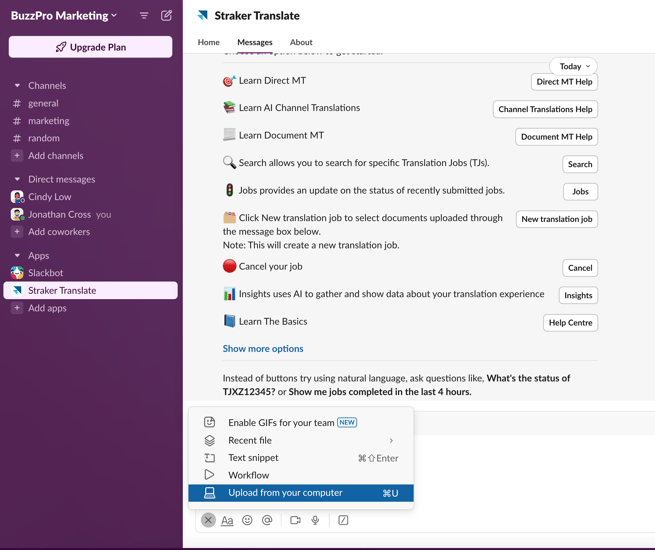Click the compose new message icon
The height and width of the screenshot is (550, 655).
(x=166, y=16)
